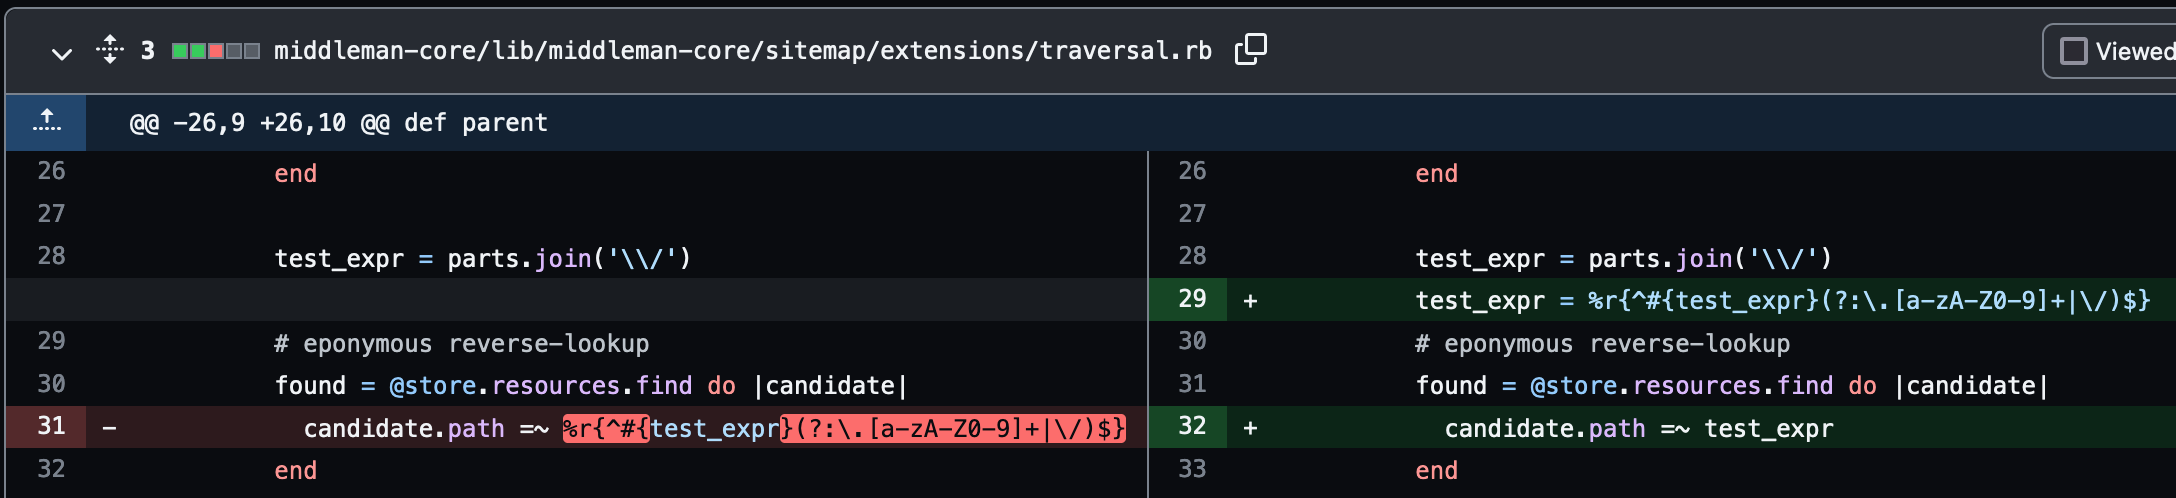Click the minus marker on removed line
2176x498 pixels.
(x=110, y=428)
